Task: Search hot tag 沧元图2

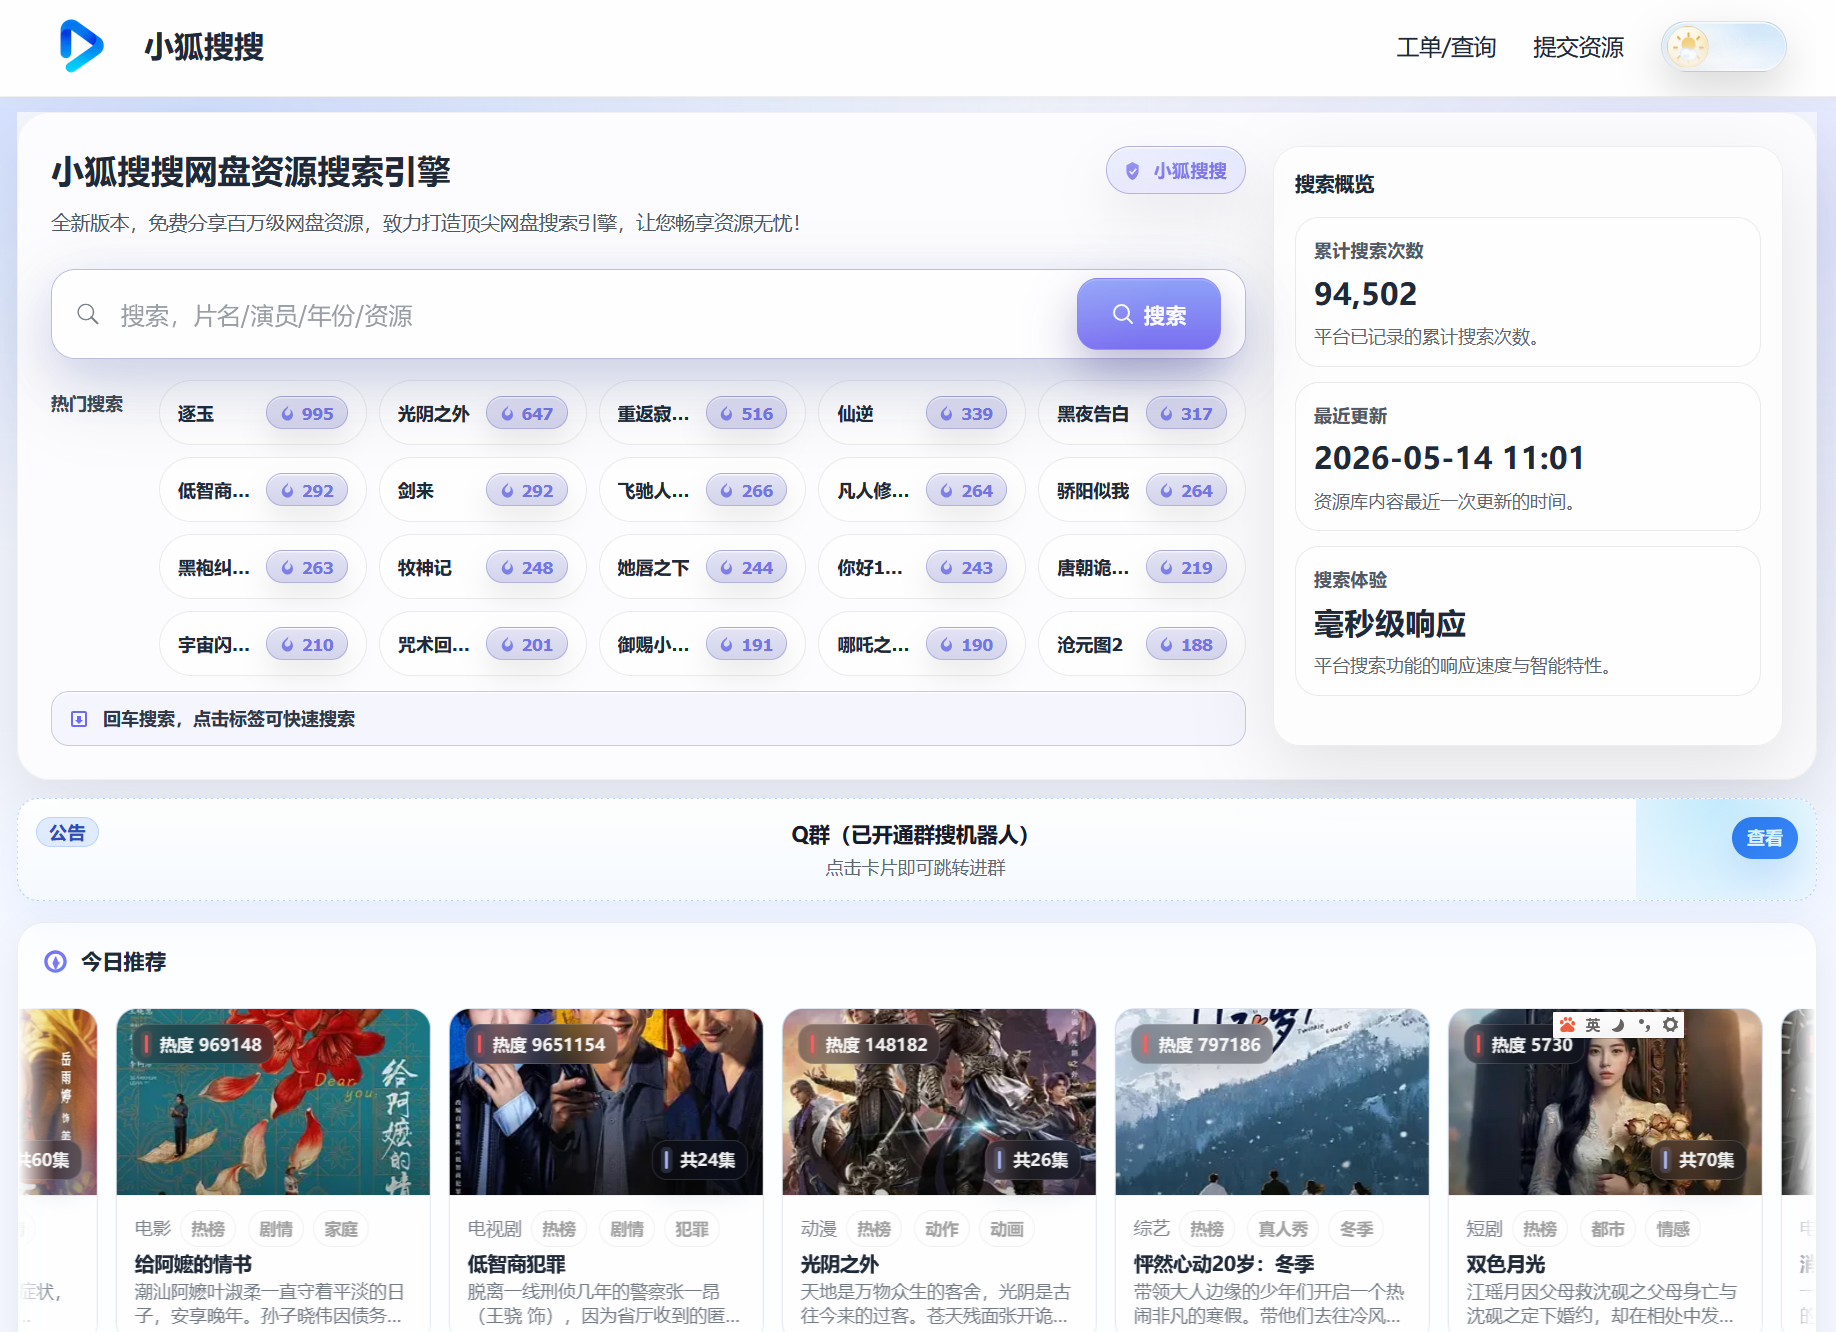Action: [x=1142, y=645]
